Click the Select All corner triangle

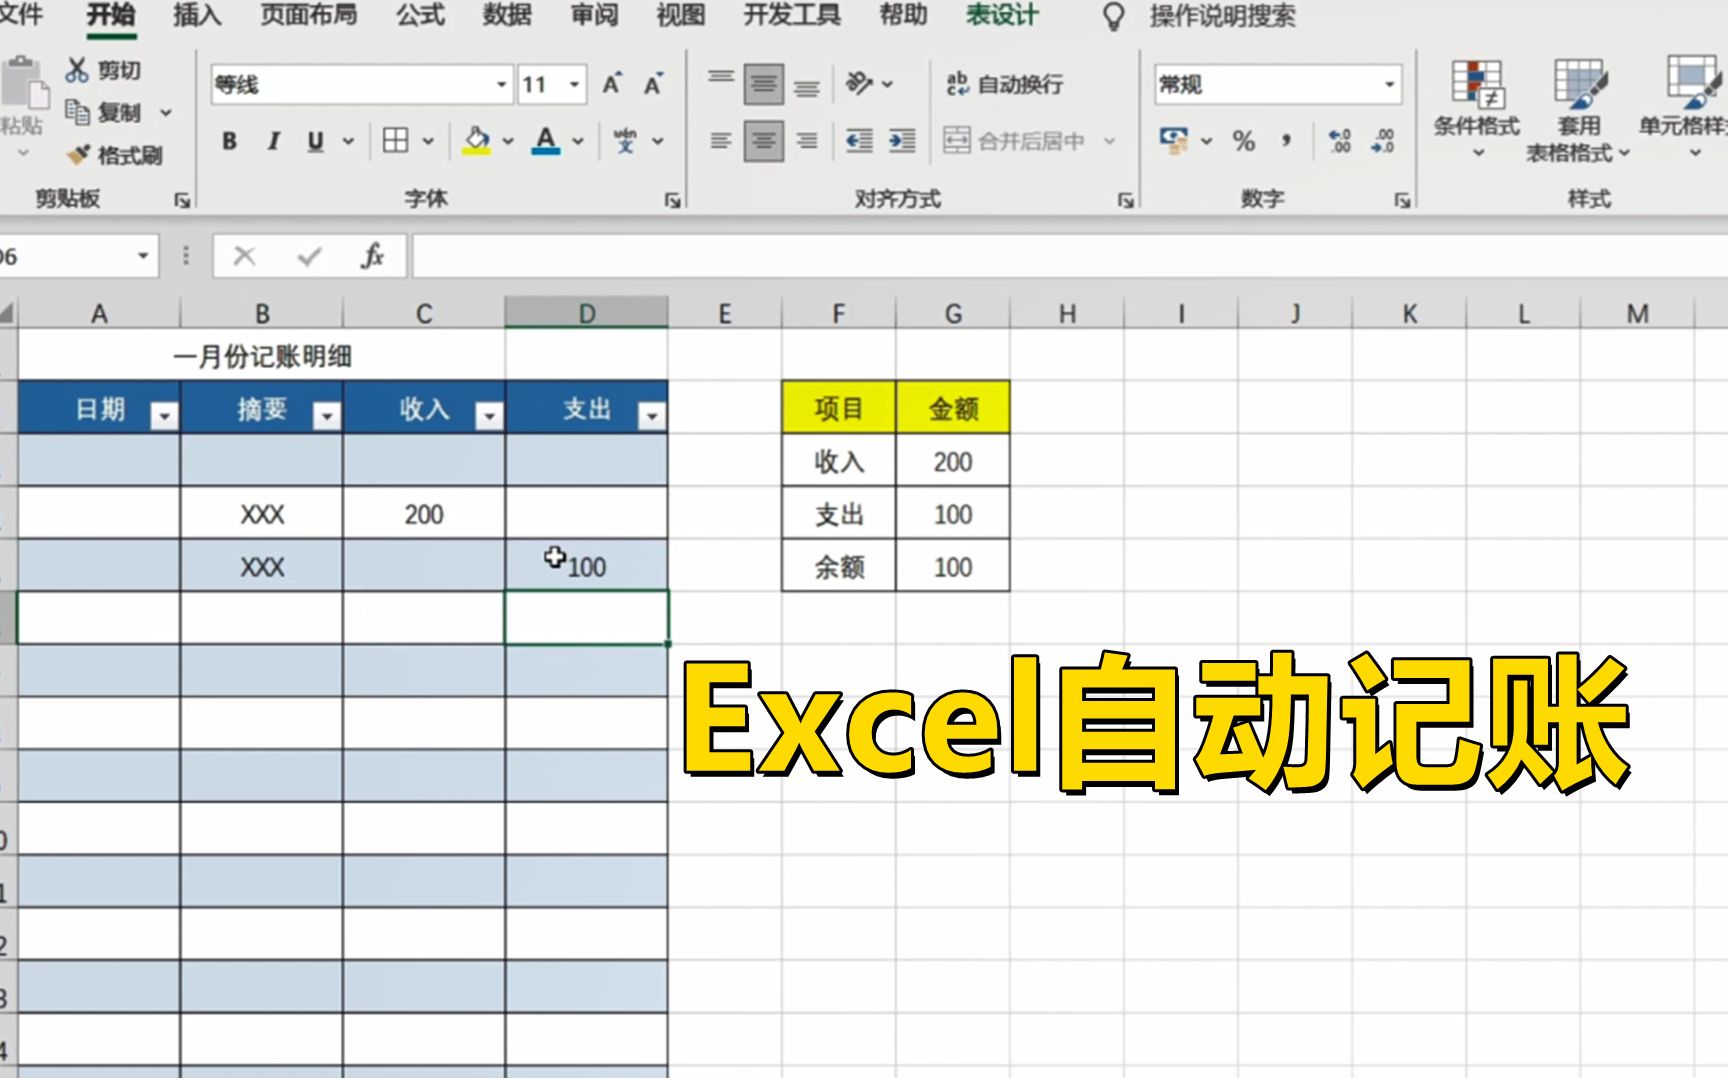[x=8, y=313]
